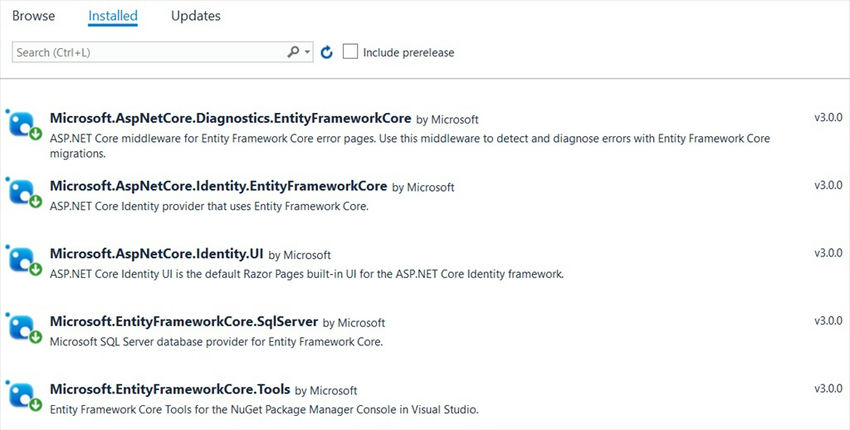This screenshot has height=430, width=850.
Task: Click EntityFrameworkCore.SqlServer package icon
Action: pos(22,328)
